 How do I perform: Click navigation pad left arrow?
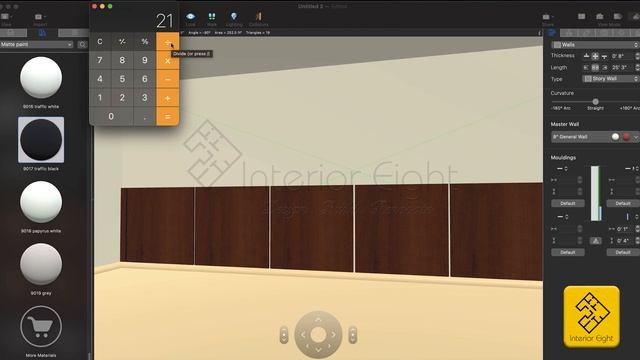pos(303,335)
